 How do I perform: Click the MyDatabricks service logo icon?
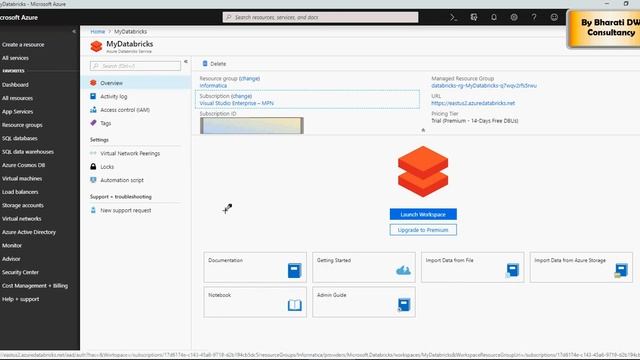tap(96, 47)
